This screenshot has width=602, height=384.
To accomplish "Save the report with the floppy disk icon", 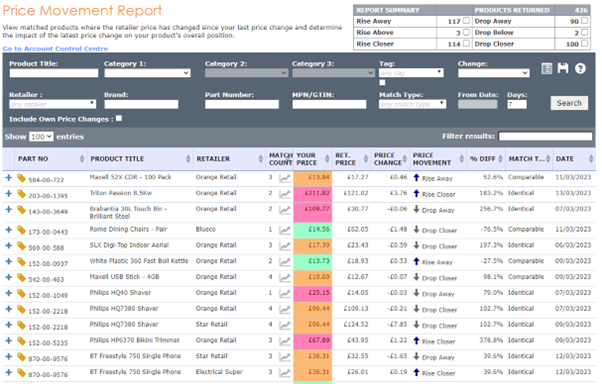I will 563,68.
